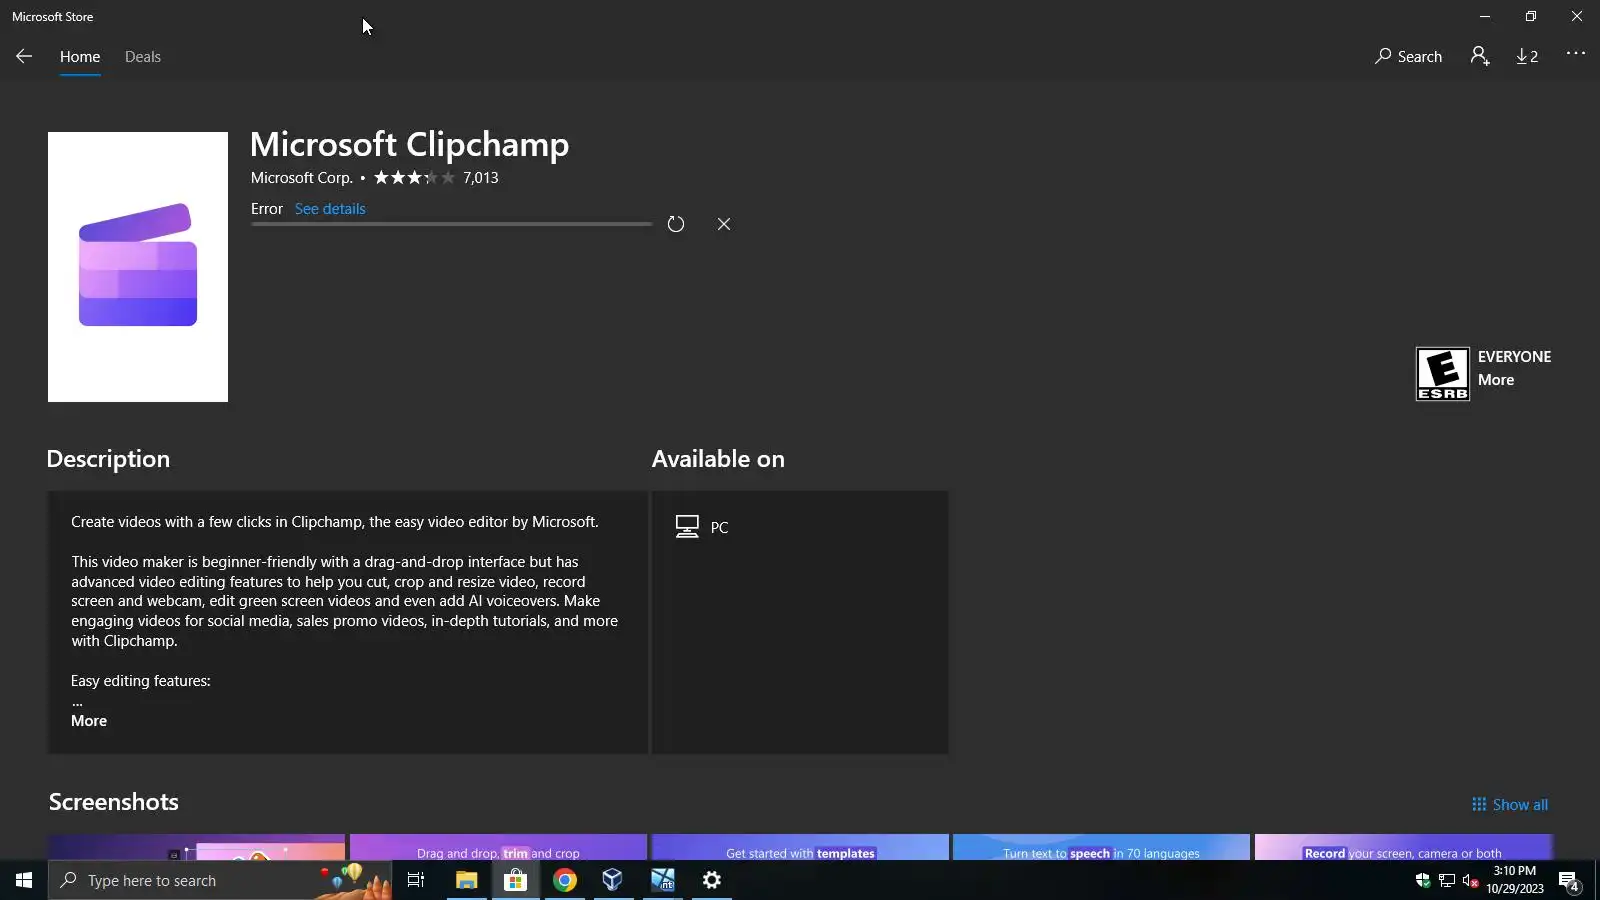Viewport: 1600px width, 900px height.
Task: Show all screenshots
Action: tap(1510, 805)
